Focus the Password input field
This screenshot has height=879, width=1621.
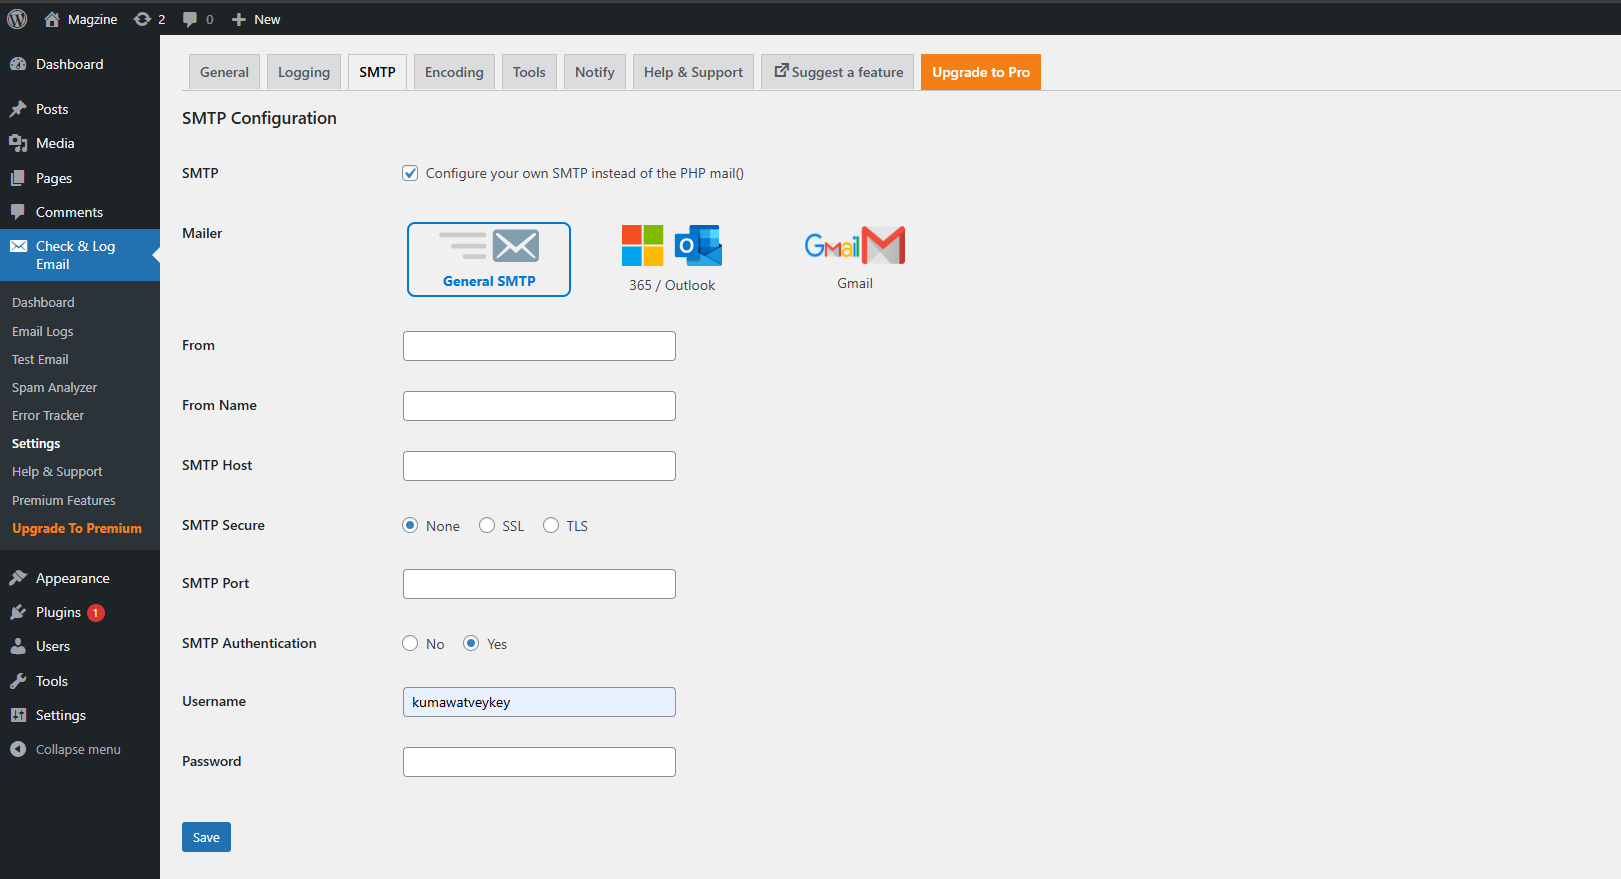(539, 762)
